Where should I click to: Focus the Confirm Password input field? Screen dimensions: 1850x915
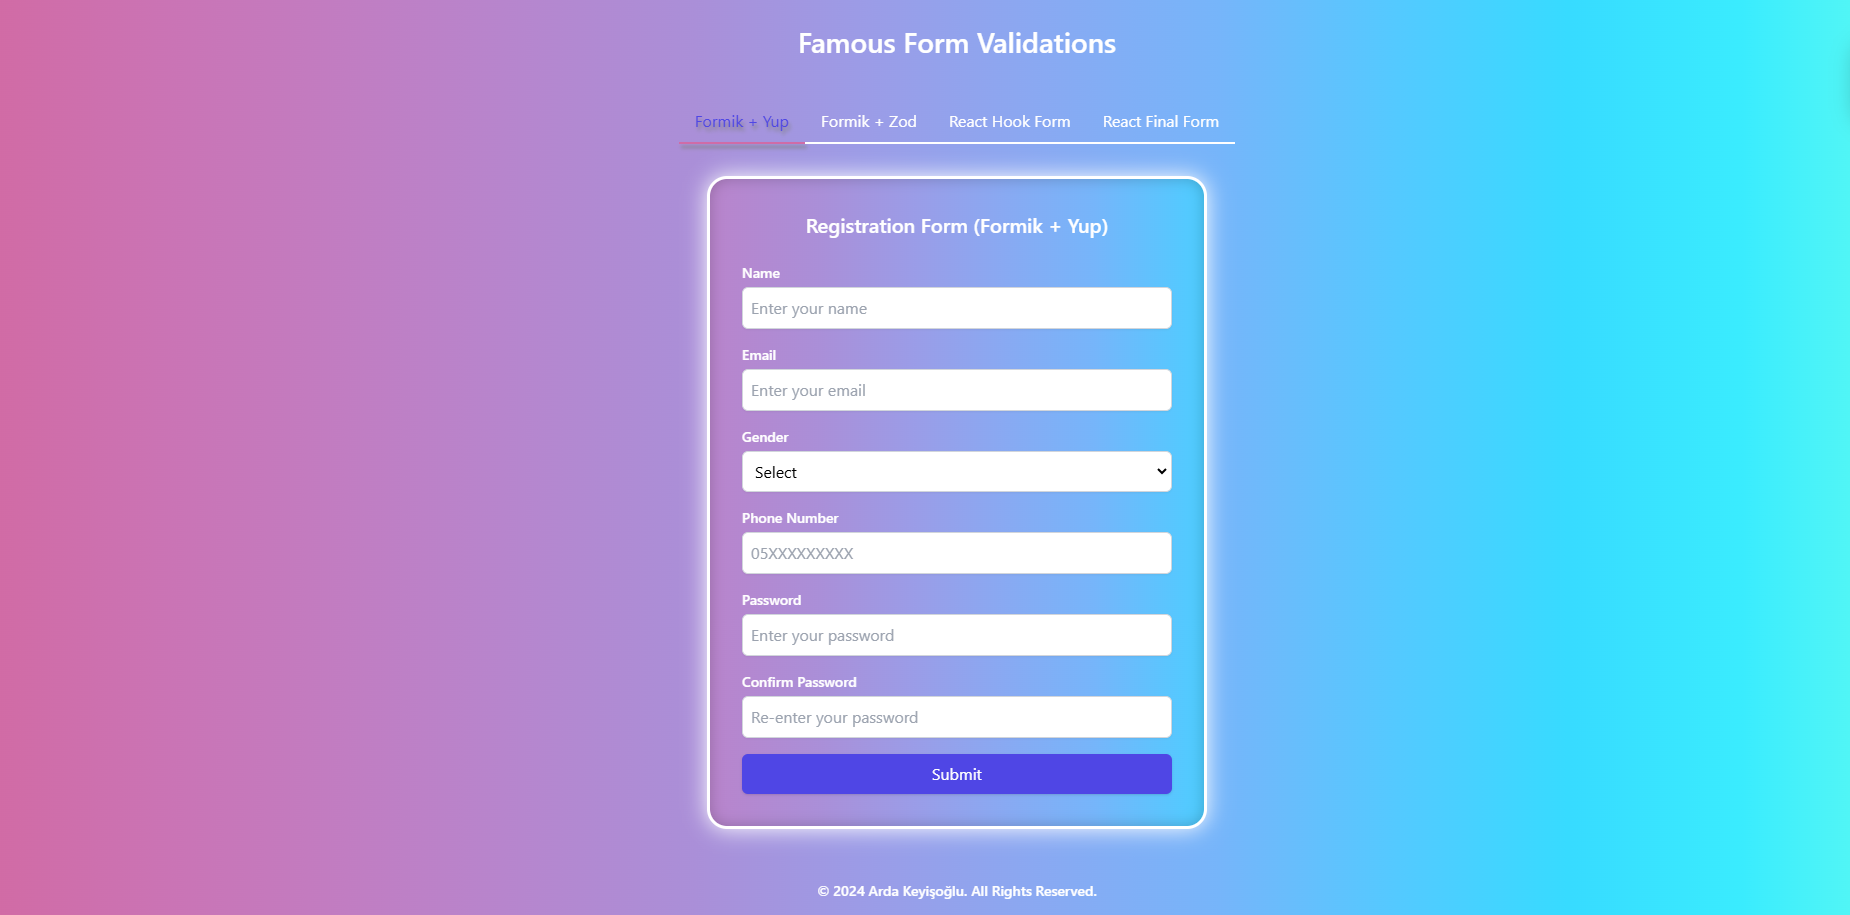coord(957,717)
